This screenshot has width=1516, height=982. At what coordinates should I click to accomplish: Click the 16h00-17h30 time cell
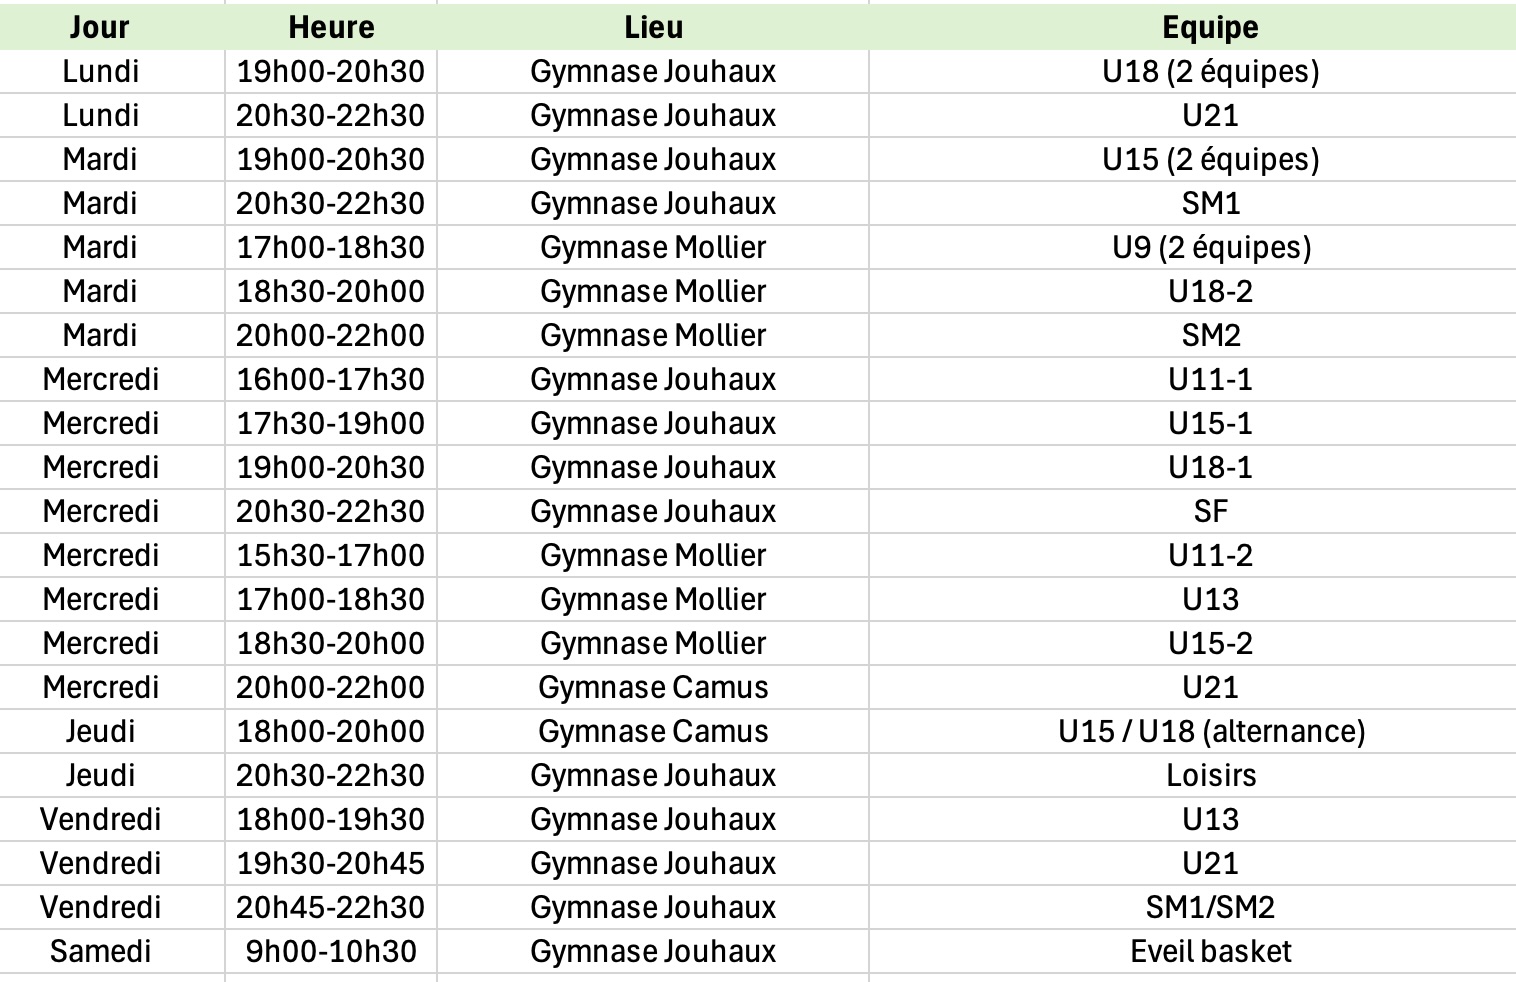[x=331, y=379]
